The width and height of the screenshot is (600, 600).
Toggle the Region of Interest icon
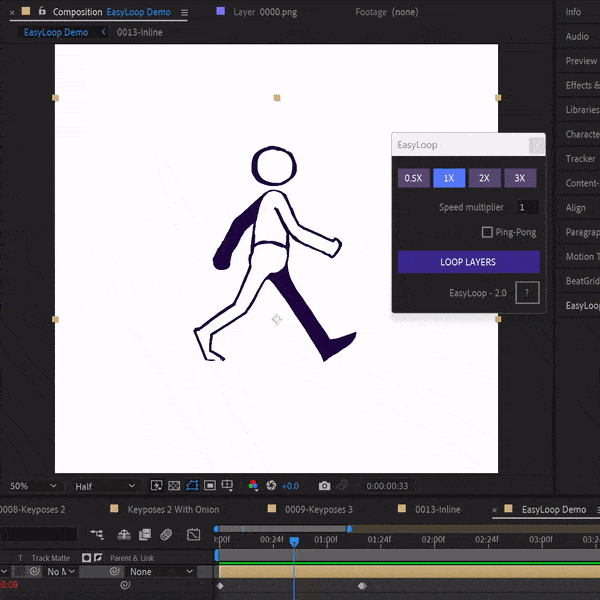coord(210,486)
